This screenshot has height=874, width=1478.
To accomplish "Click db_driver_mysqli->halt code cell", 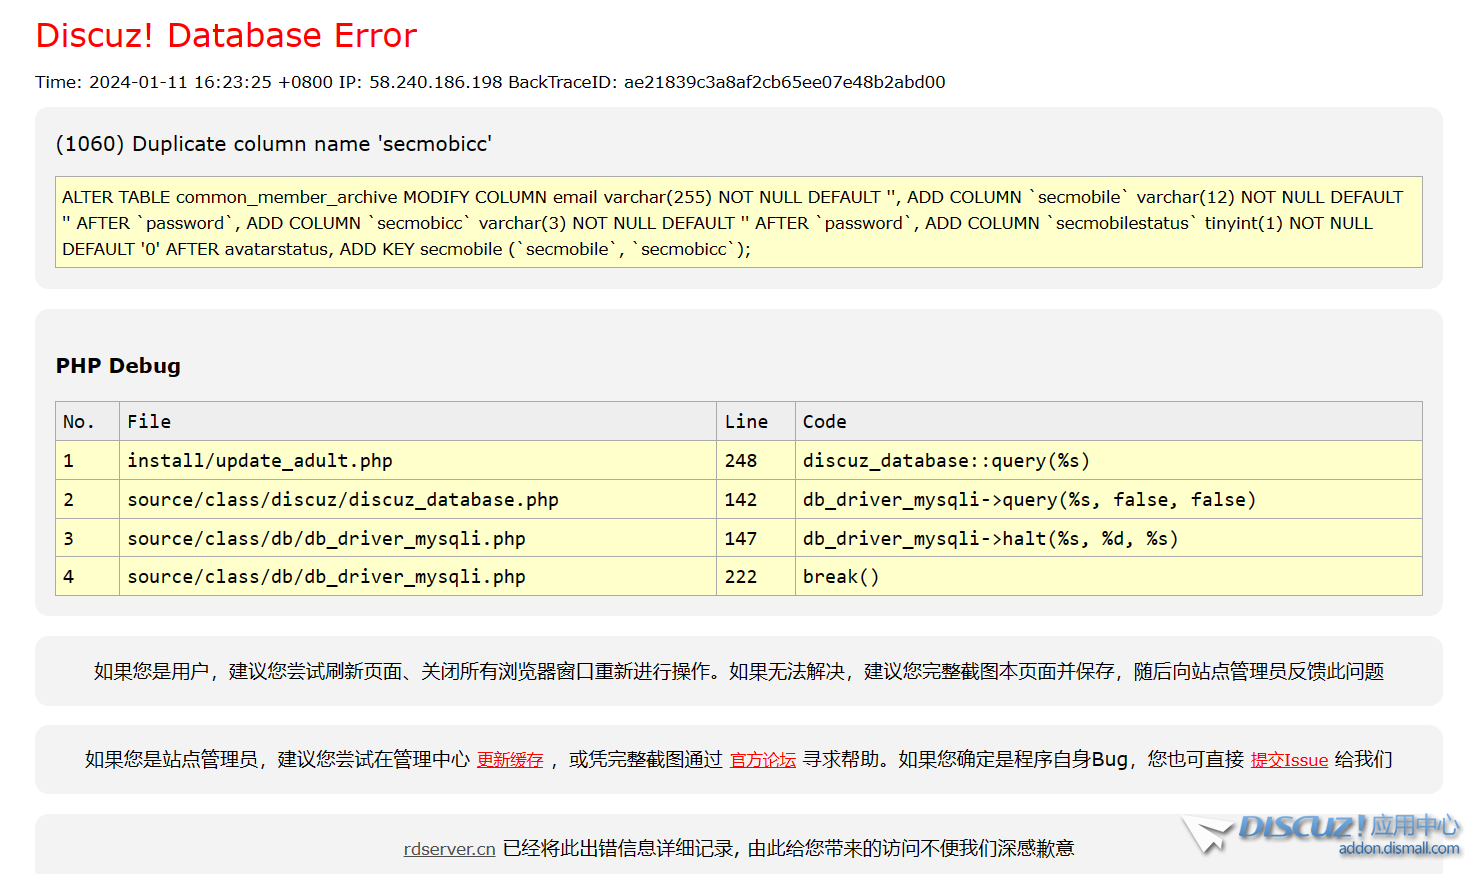I will 1109,539.
